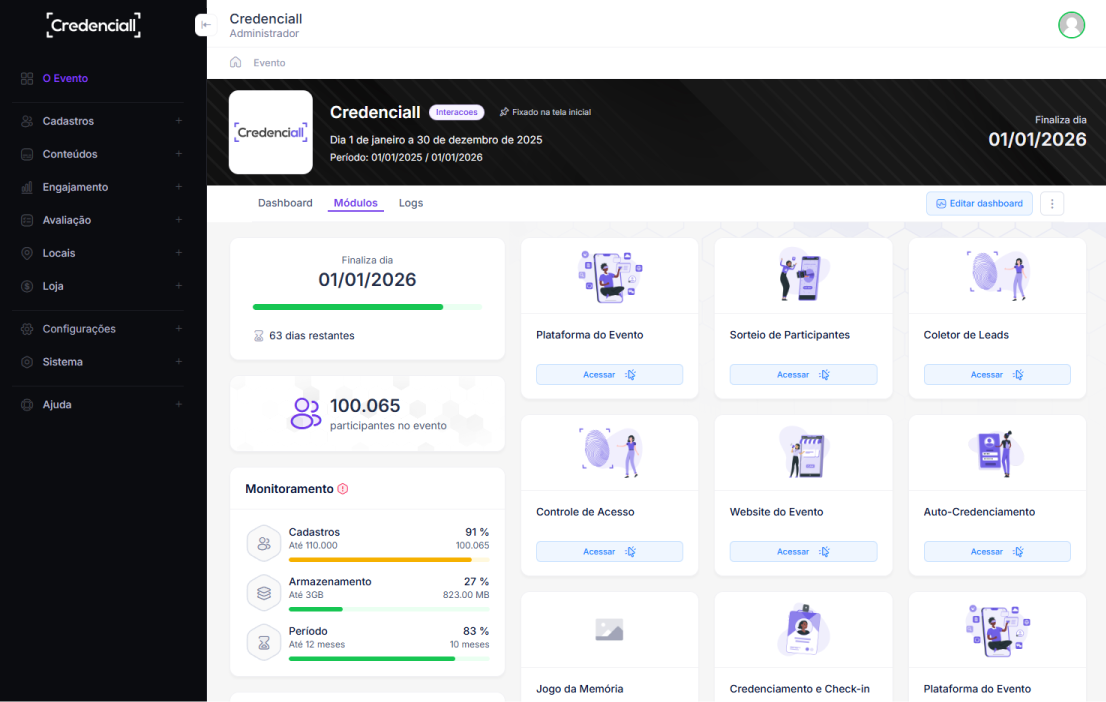Click the Credenciall event logo thumbnail
The height and width of the screenshot is (702, 1106).
tap(271, 132)
